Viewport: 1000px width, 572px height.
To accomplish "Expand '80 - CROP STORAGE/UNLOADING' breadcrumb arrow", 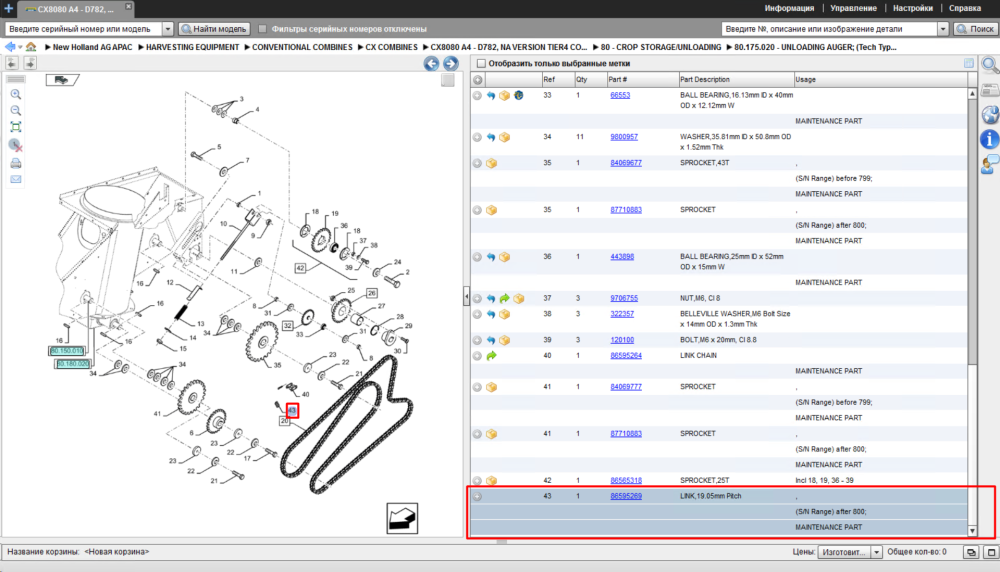I will point(596,47).
